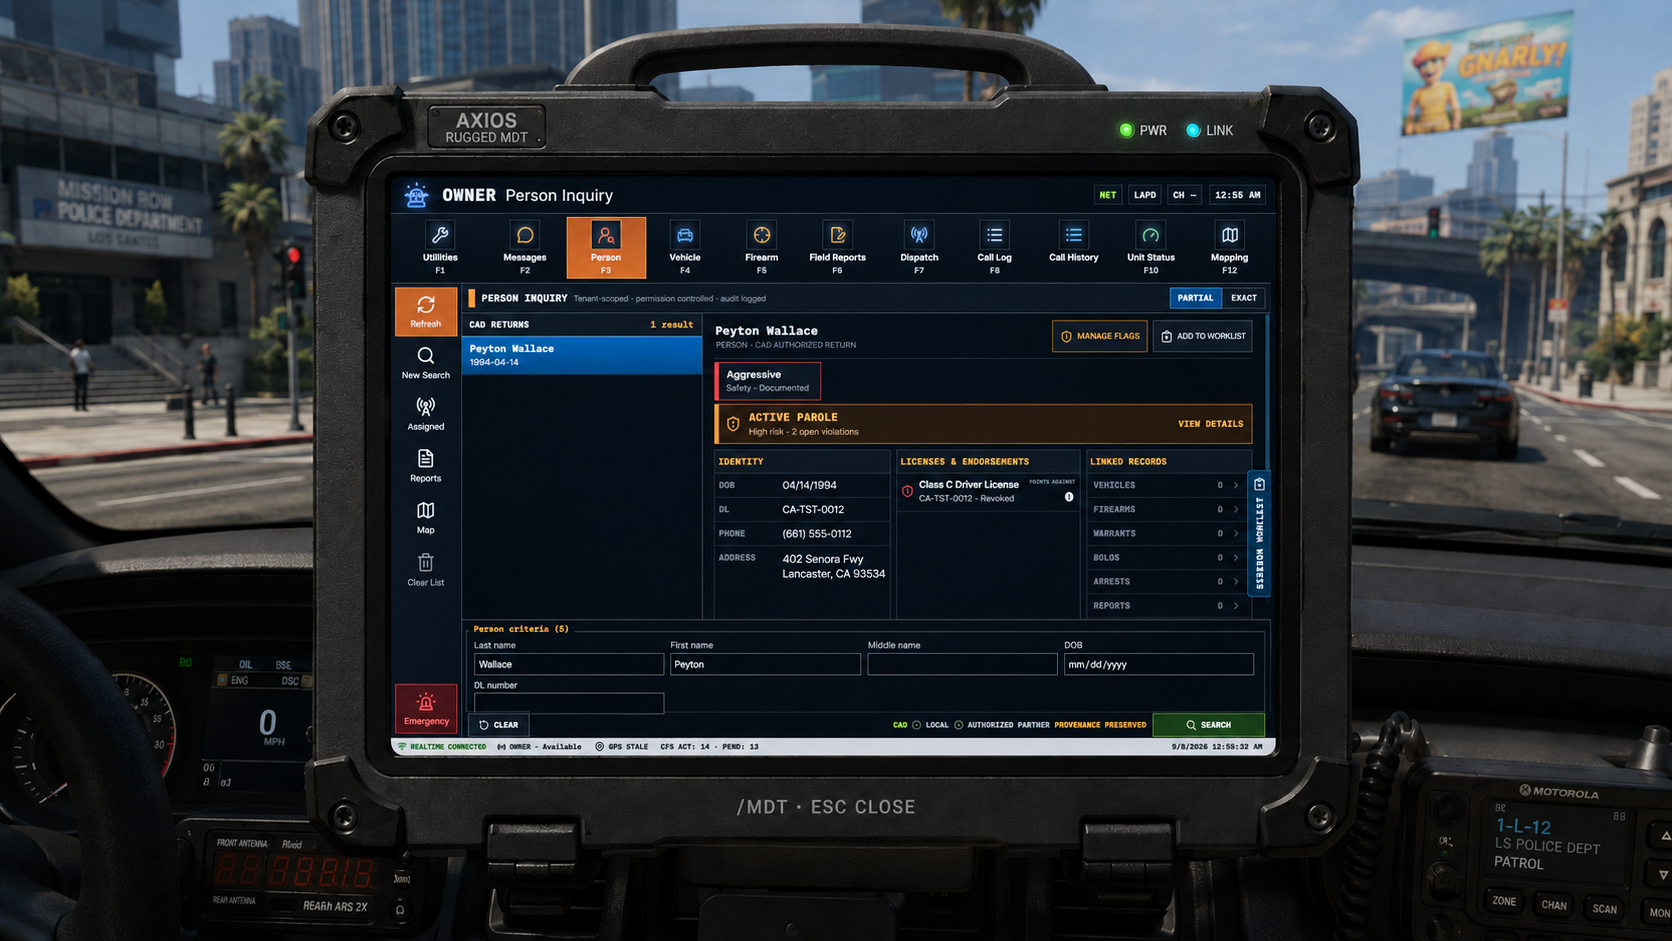Click the Last name input field
The width and height of the screenshot is (1672, 941).
pyautogui.click(x=568, y=664)
